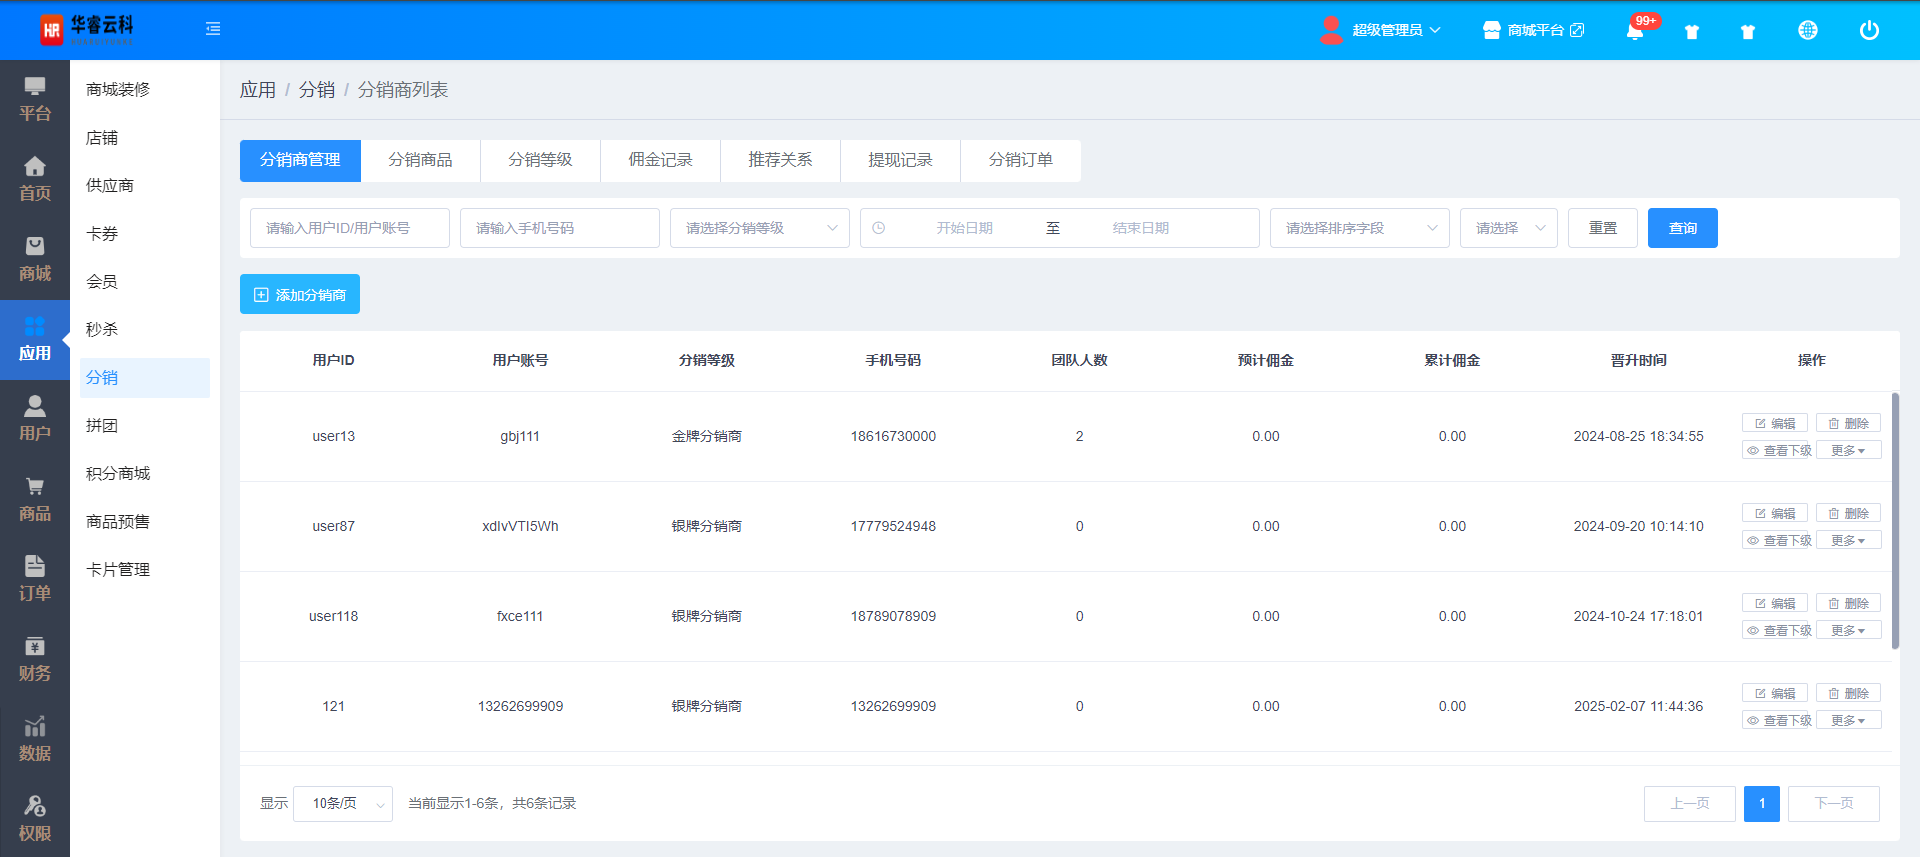The height and width of the screenshot is (857, 1920).
Task: Open the 权限 permissions sidebar icon
Action: tap(35, 819)
